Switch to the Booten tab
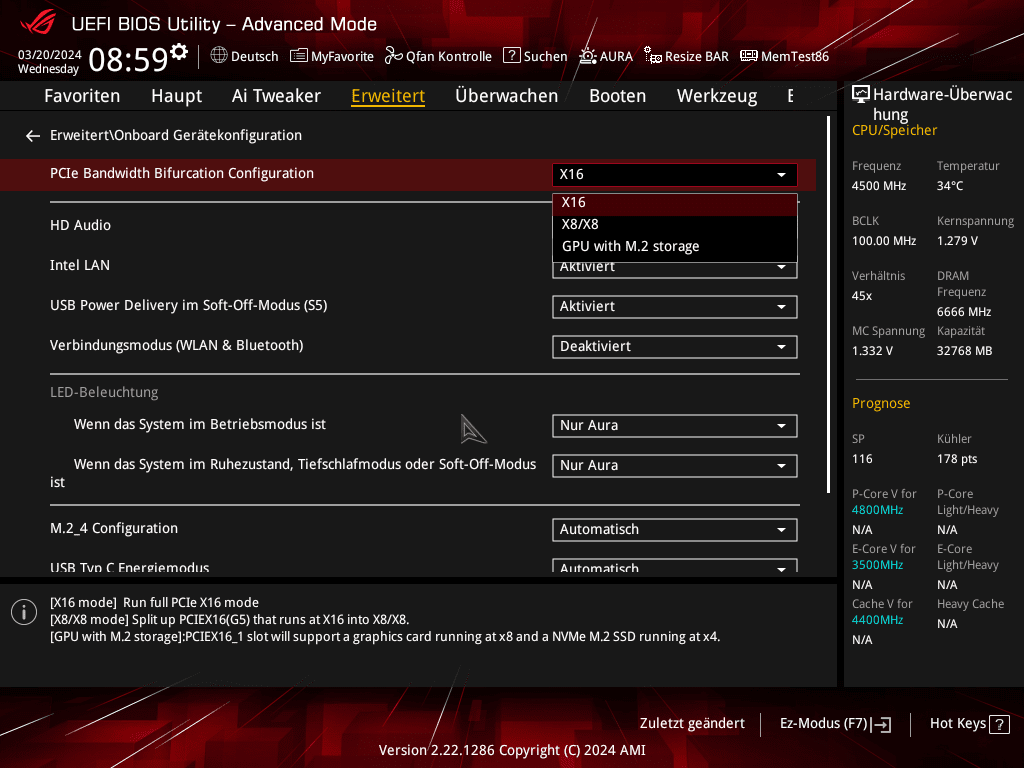The height and width of the screenshot is (768, 1024). [x=617, y=96]
